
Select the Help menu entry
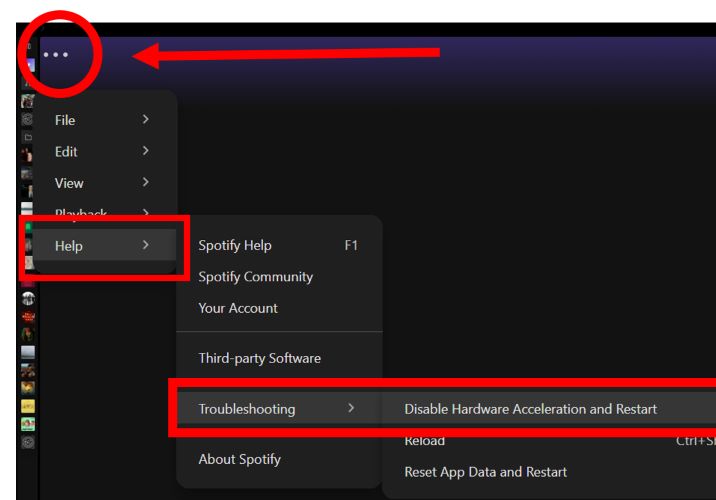tap(105, 246)
